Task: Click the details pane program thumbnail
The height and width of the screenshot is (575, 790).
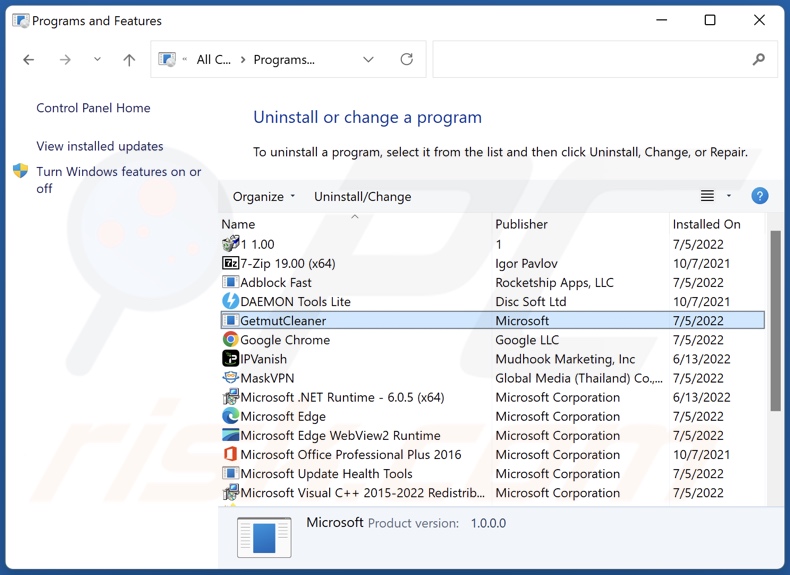Action: 264,537
